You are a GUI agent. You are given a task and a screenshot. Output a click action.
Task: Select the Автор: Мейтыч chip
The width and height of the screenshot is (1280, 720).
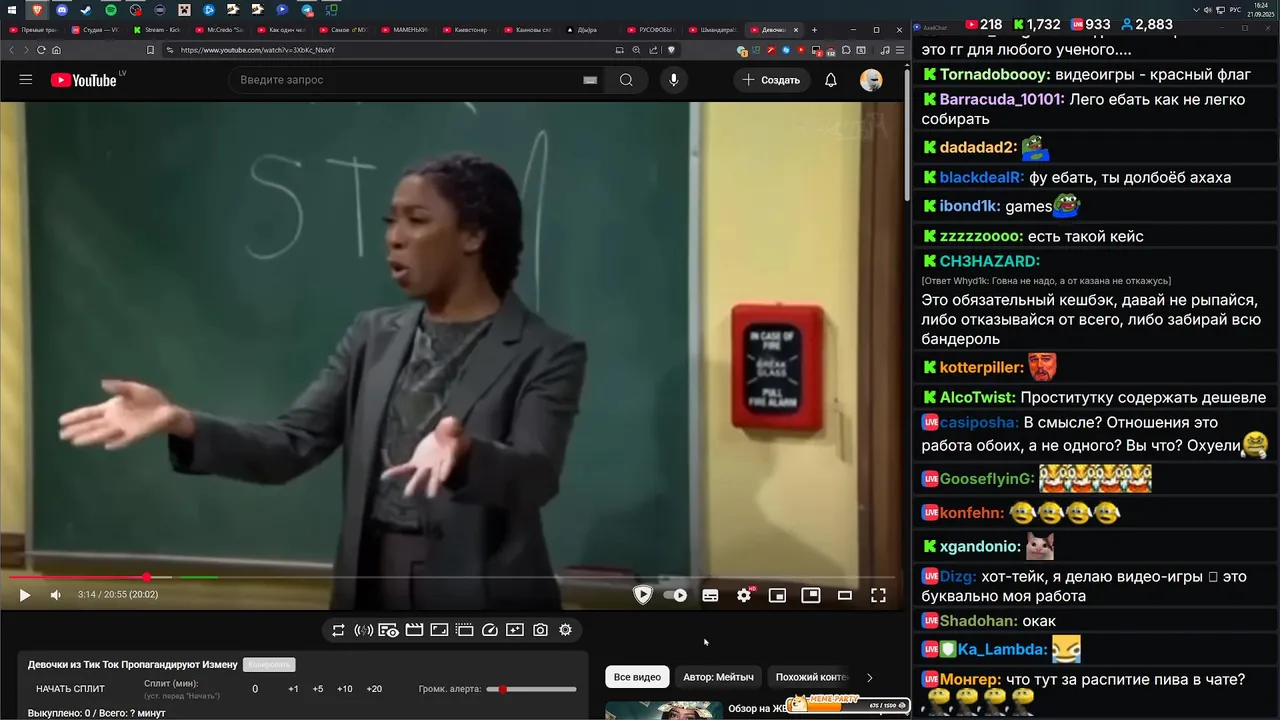pyautogui.click(x=718, y=677)
